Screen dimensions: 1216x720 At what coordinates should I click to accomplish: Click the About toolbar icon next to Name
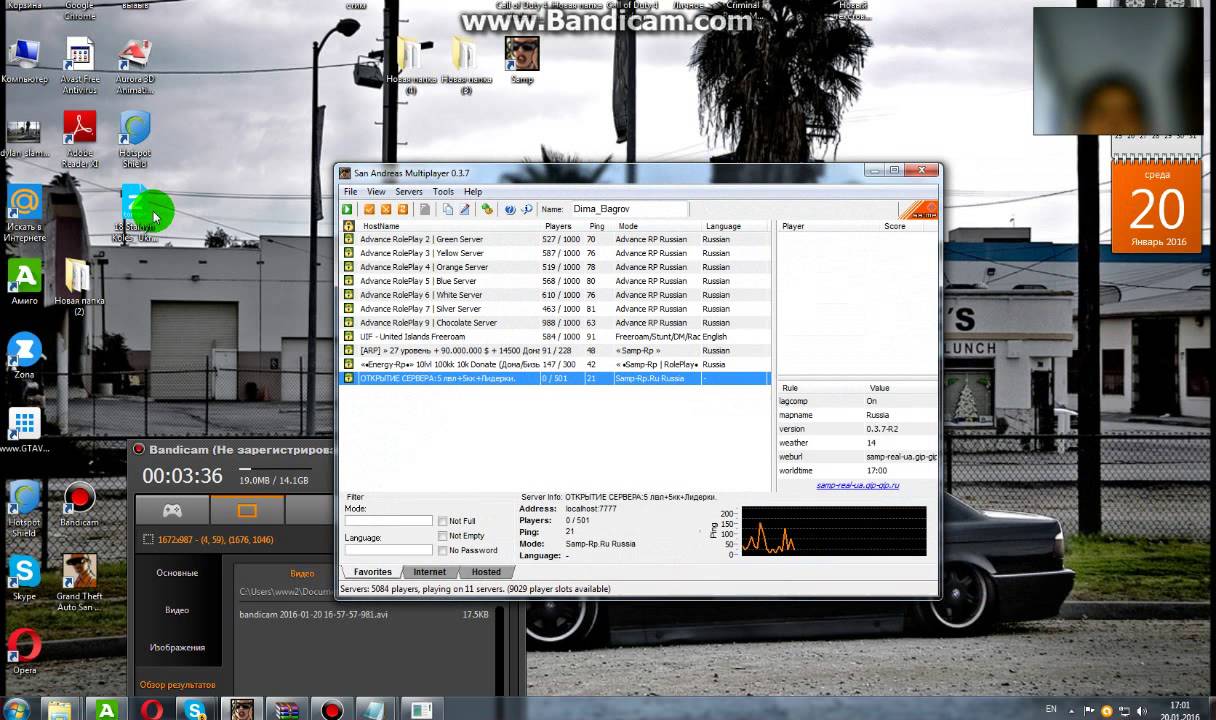click(526, 209)
